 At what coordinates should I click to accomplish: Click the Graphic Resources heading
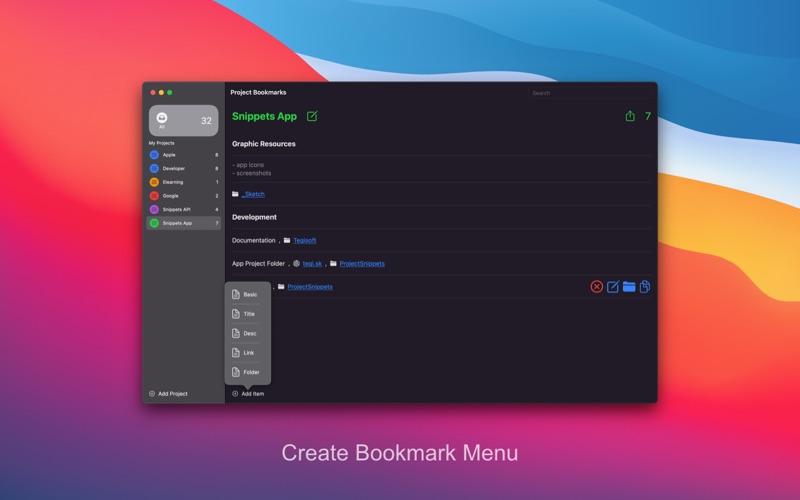pyautogui.click(x=264, y=144)
